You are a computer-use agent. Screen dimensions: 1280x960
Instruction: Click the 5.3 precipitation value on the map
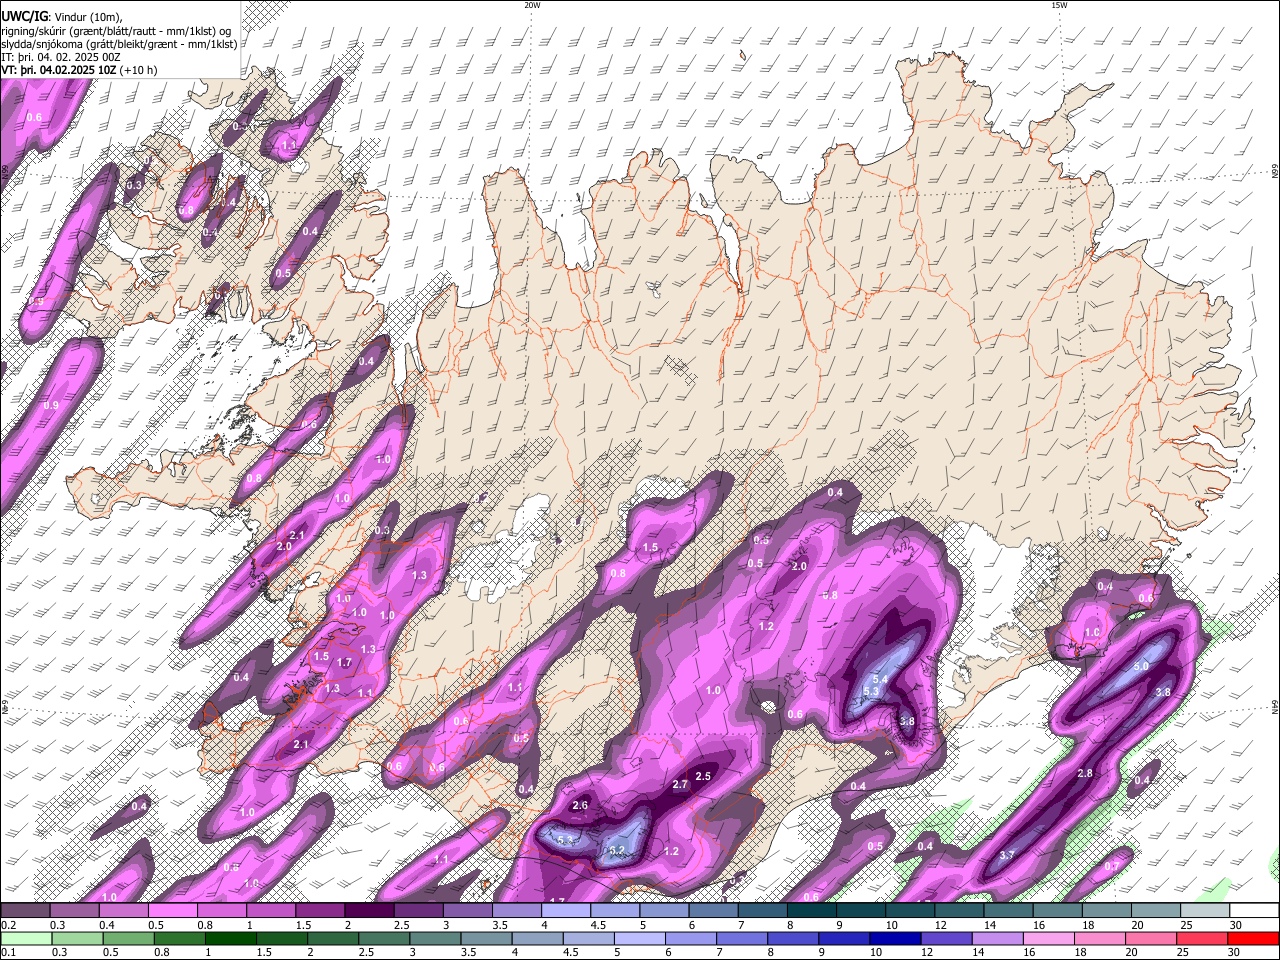tap(871, 692)
